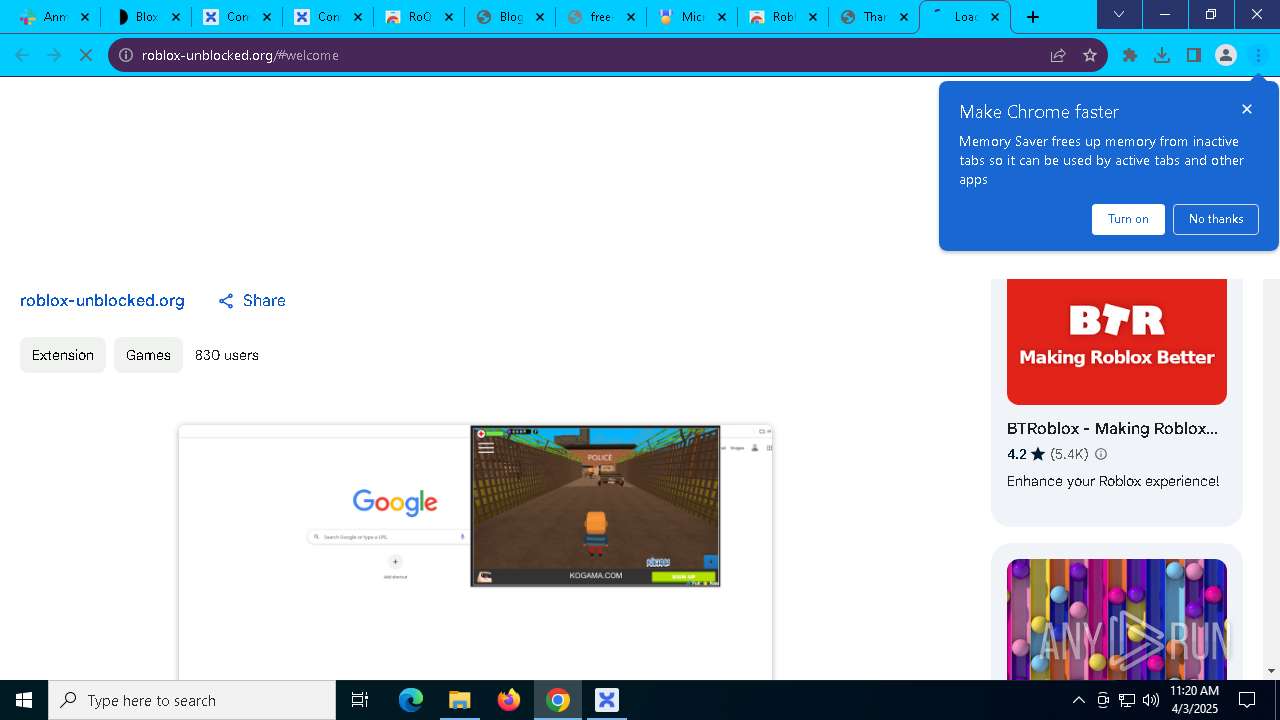Select the Games category chip
The width and height of the screenshot is (1280, 720).
coord(148,355)
